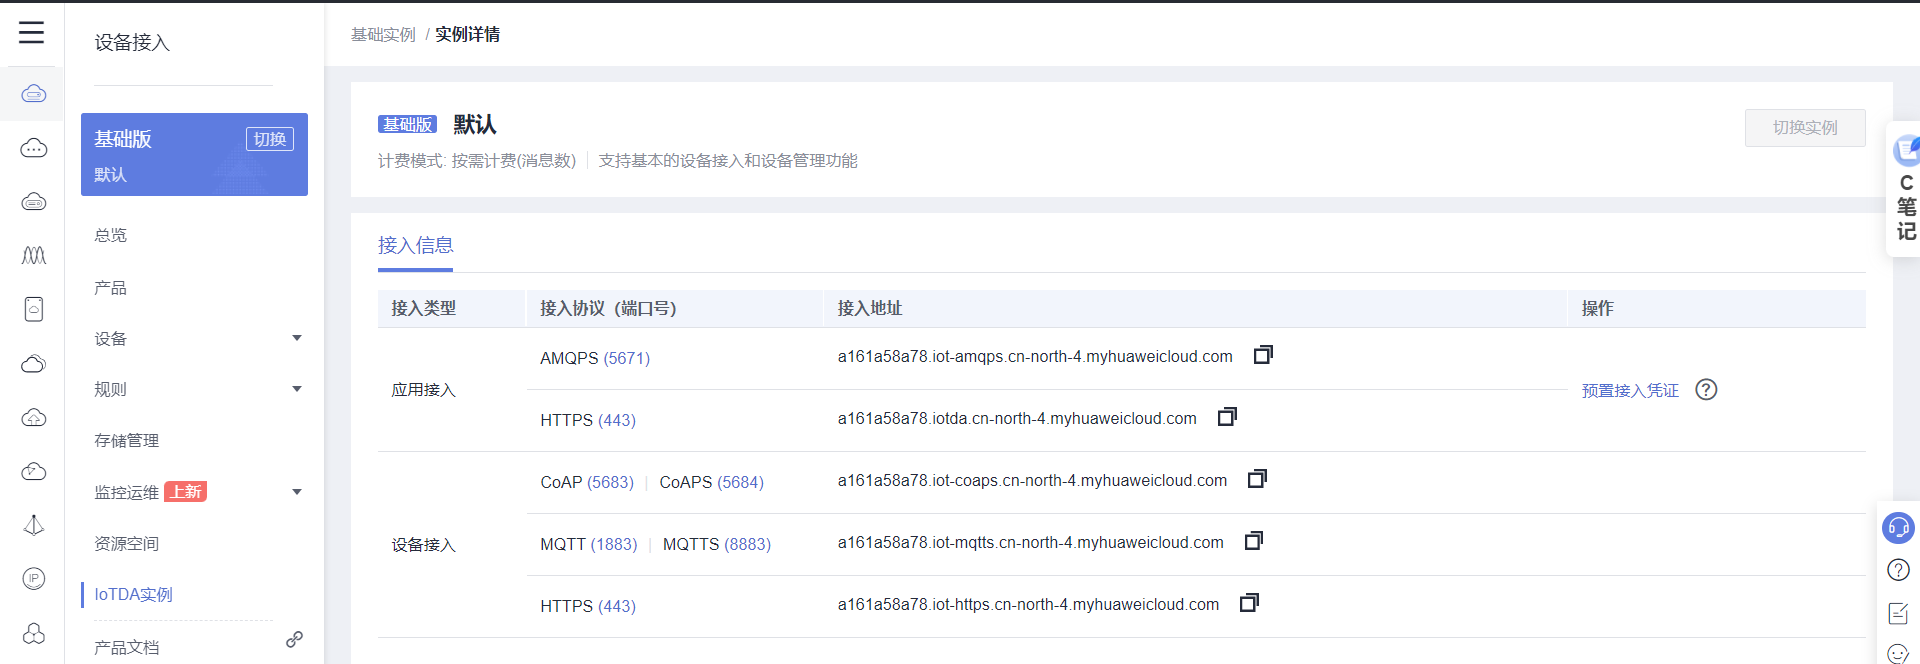The image size is (1920, 664).
Task: Click the link icon beside 产品文档
Action: tap(294, 639)
